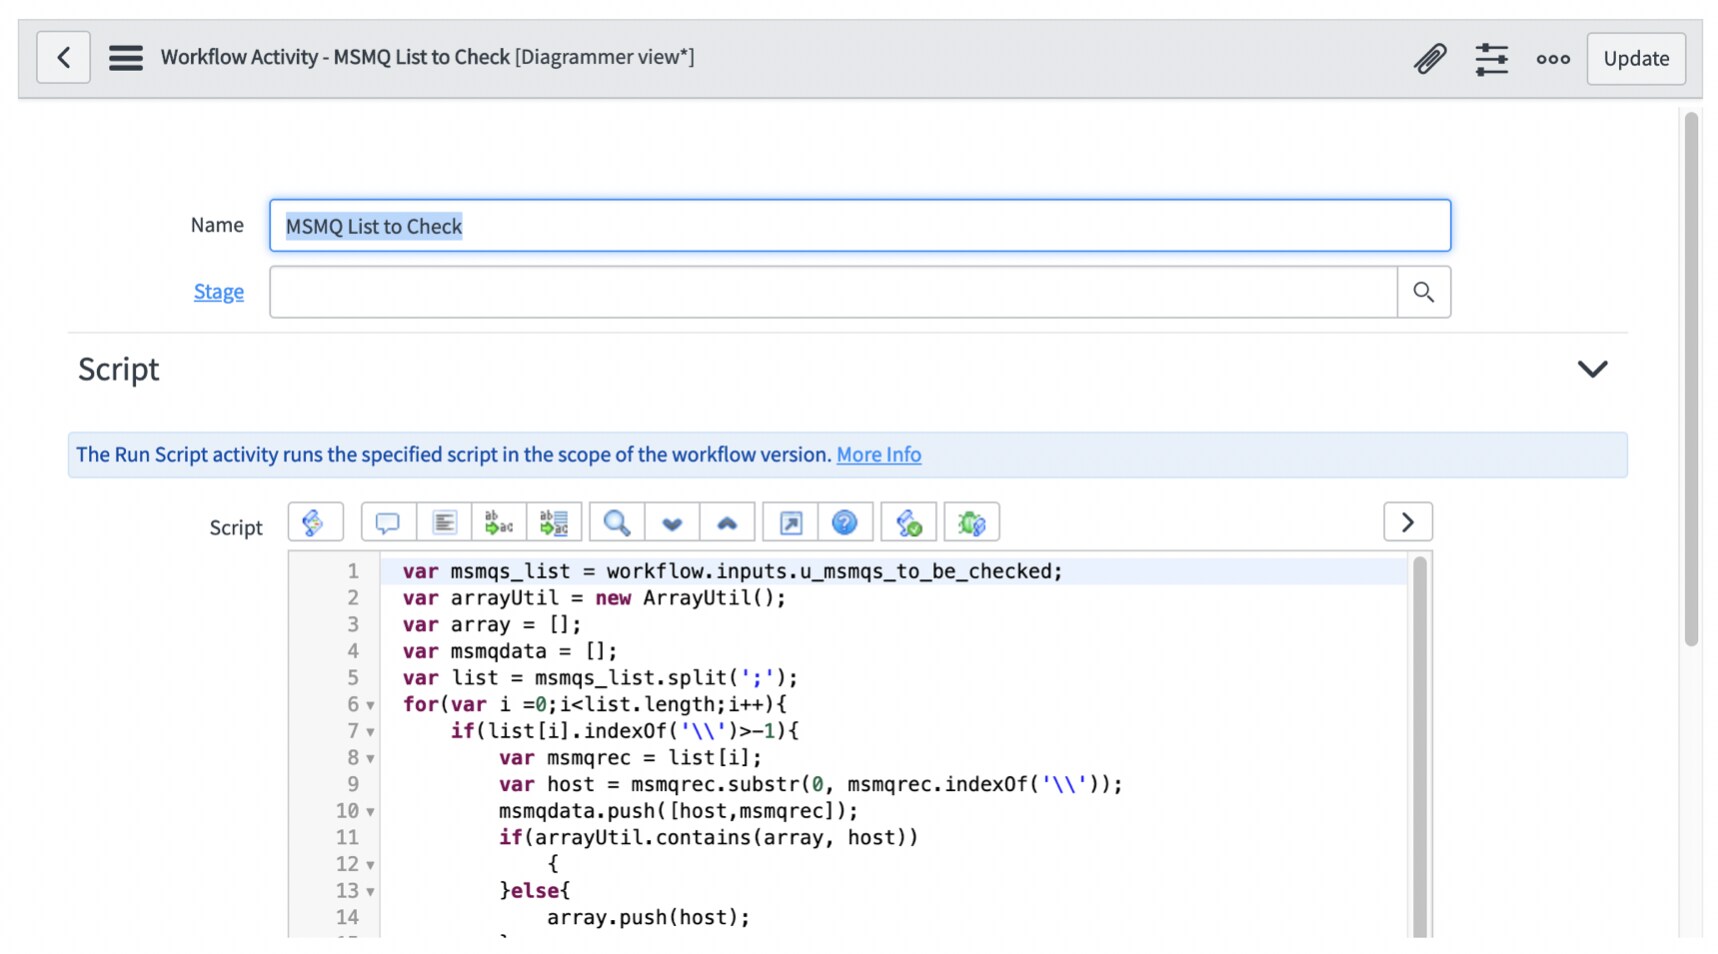Fold code at line 12 arrow
Screen dimensions: 1718x954
tap(370, 865)
